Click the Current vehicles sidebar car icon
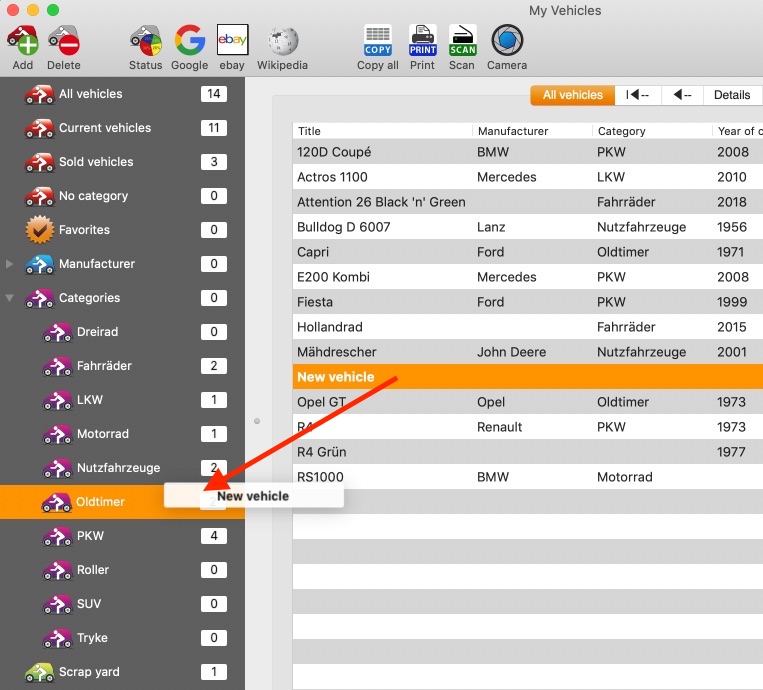This screenshot has width=763, height=690. click(x=39, y=128)
